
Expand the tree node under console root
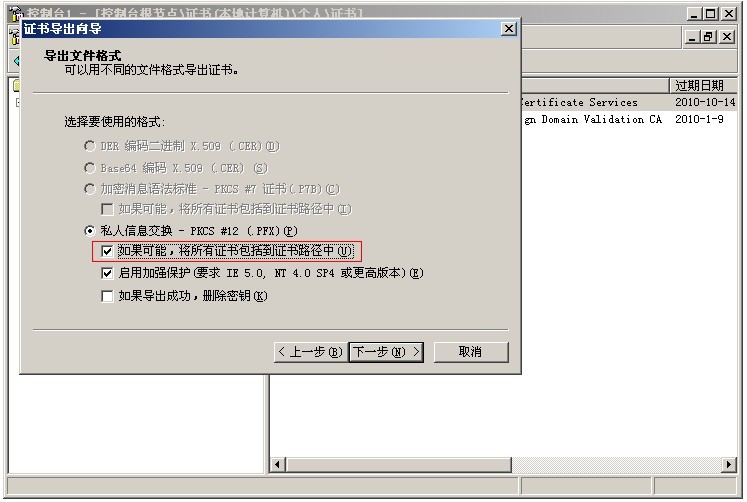(x=18, y=102)
